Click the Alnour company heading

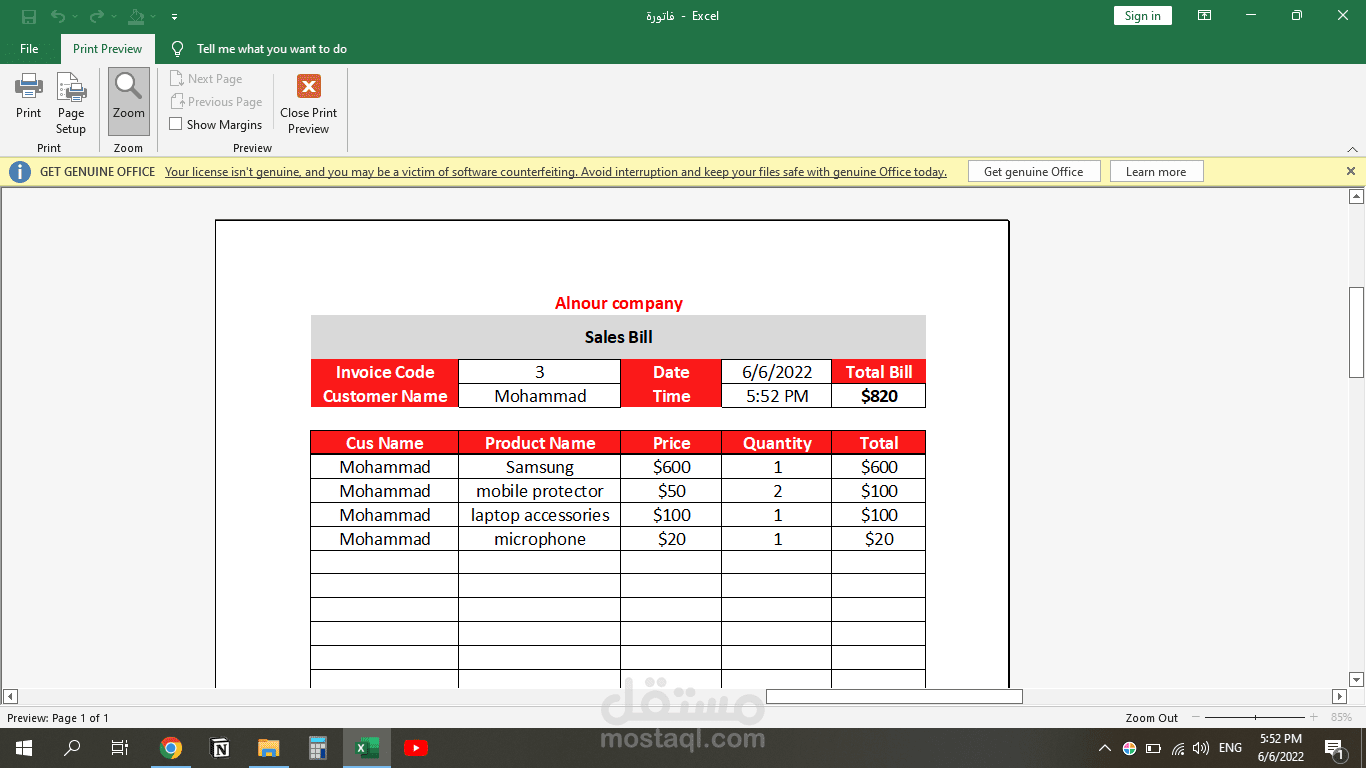(619, 303)
